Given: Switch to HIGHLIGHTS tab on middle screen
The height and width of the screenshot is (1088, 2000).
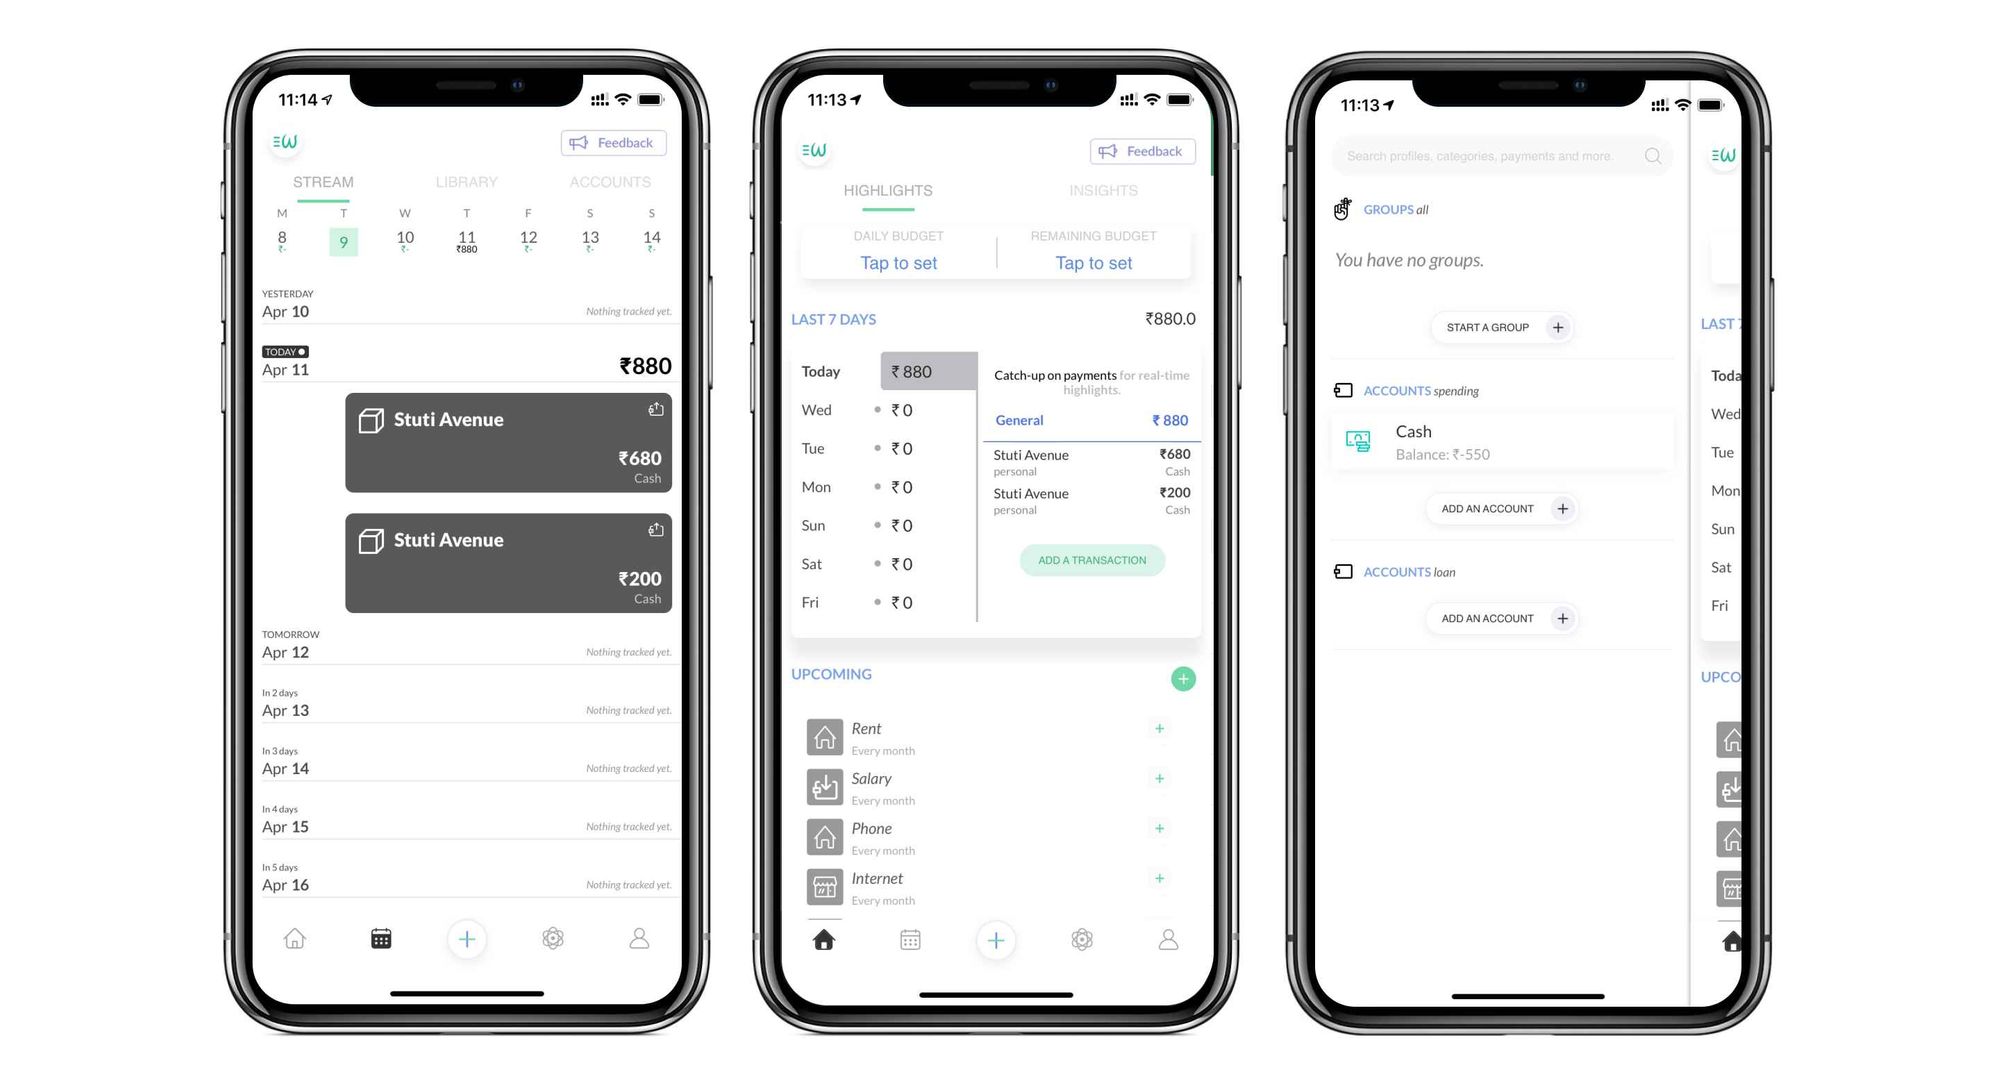Looking at the screenshot, I should click(884, 190).
